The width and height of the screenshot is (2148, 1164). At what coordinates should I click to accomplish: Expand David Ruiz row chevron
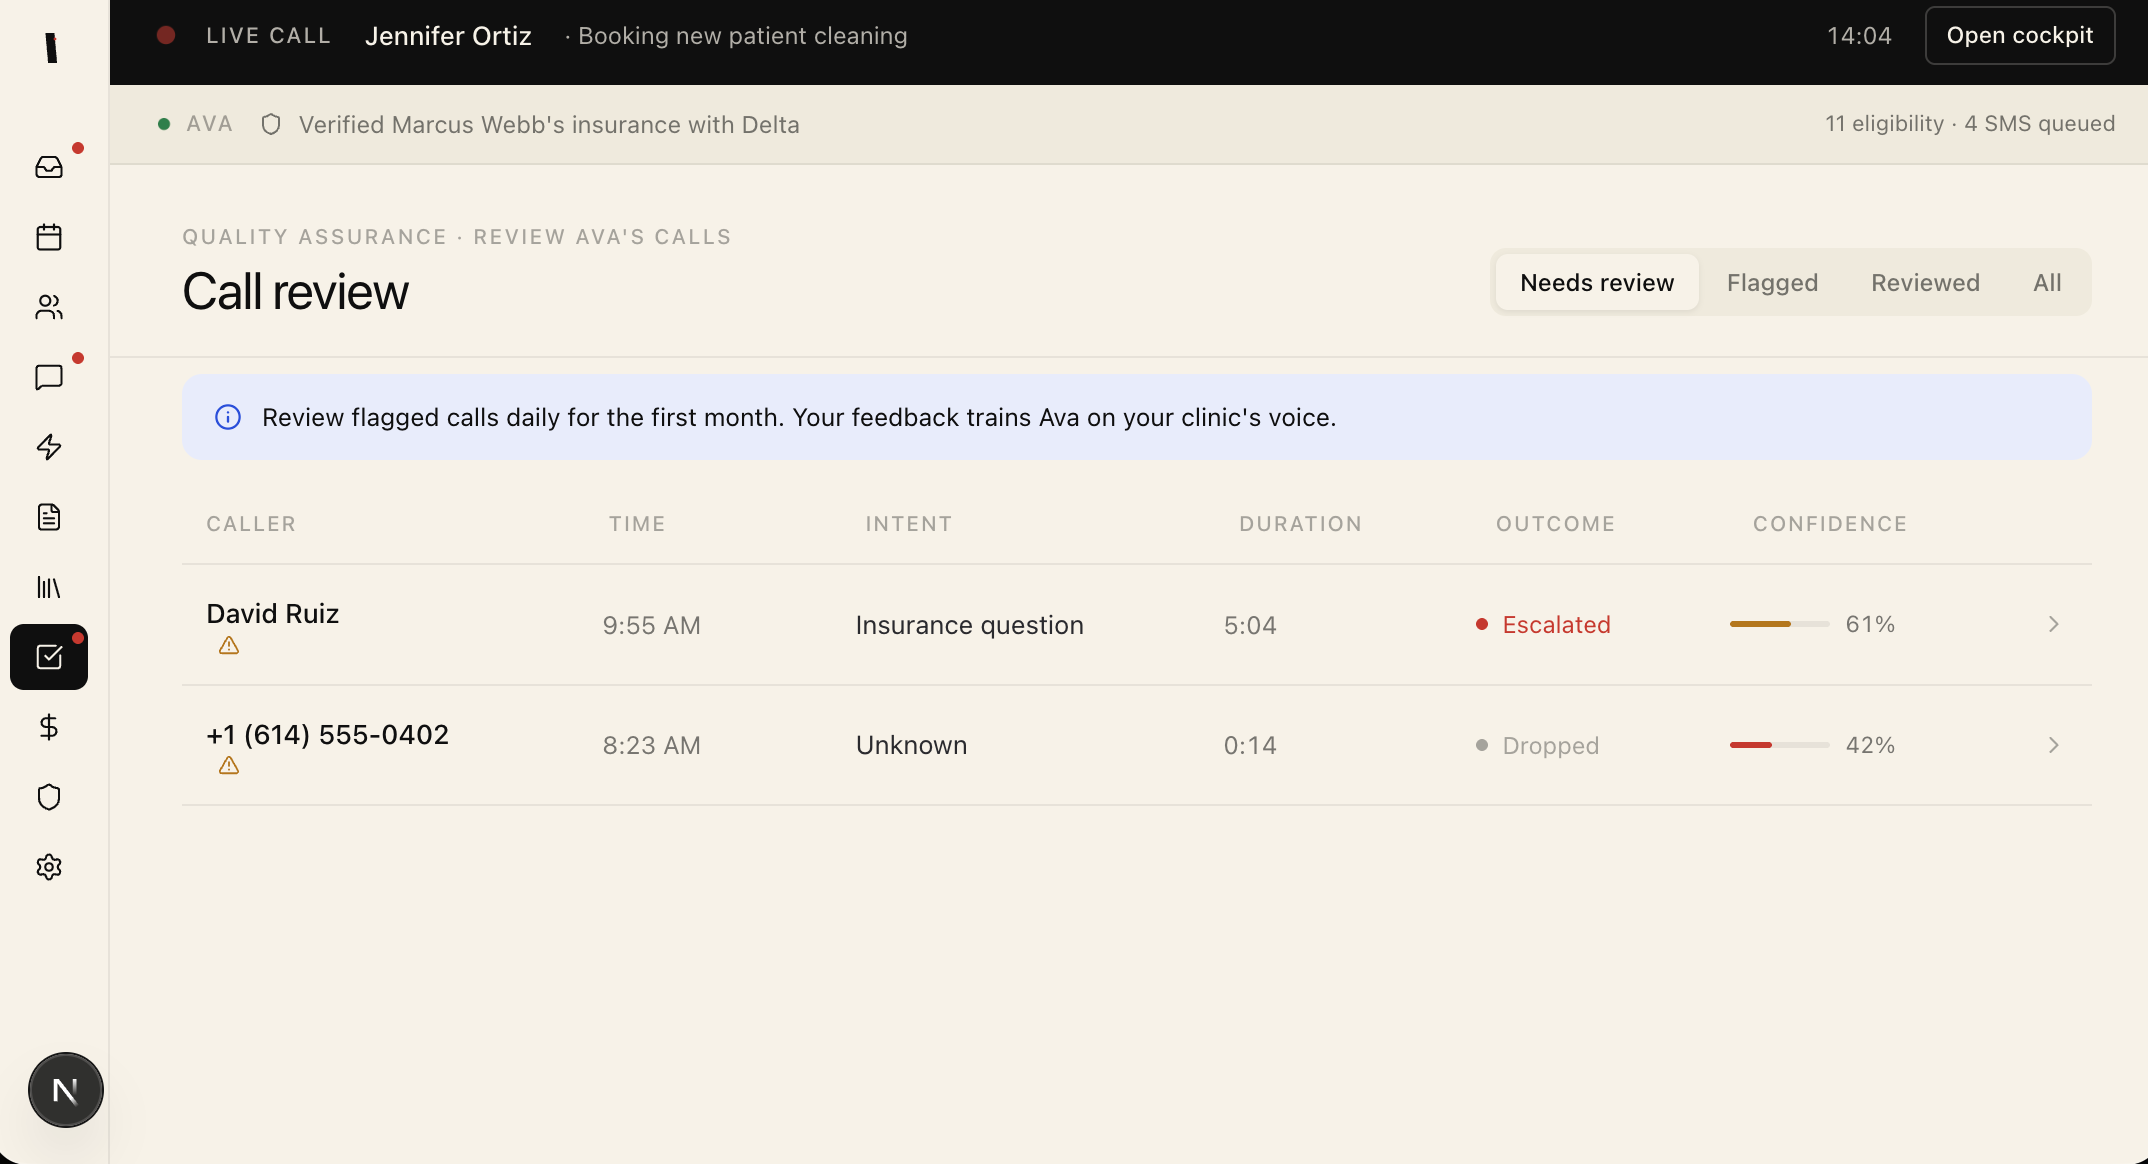[2053, 624]
